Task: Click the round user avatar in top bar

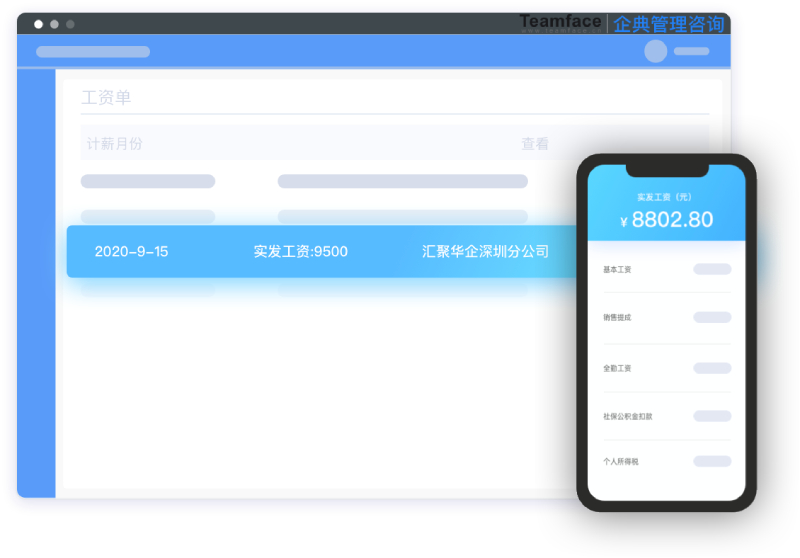Action: click(x=655, y=52)
